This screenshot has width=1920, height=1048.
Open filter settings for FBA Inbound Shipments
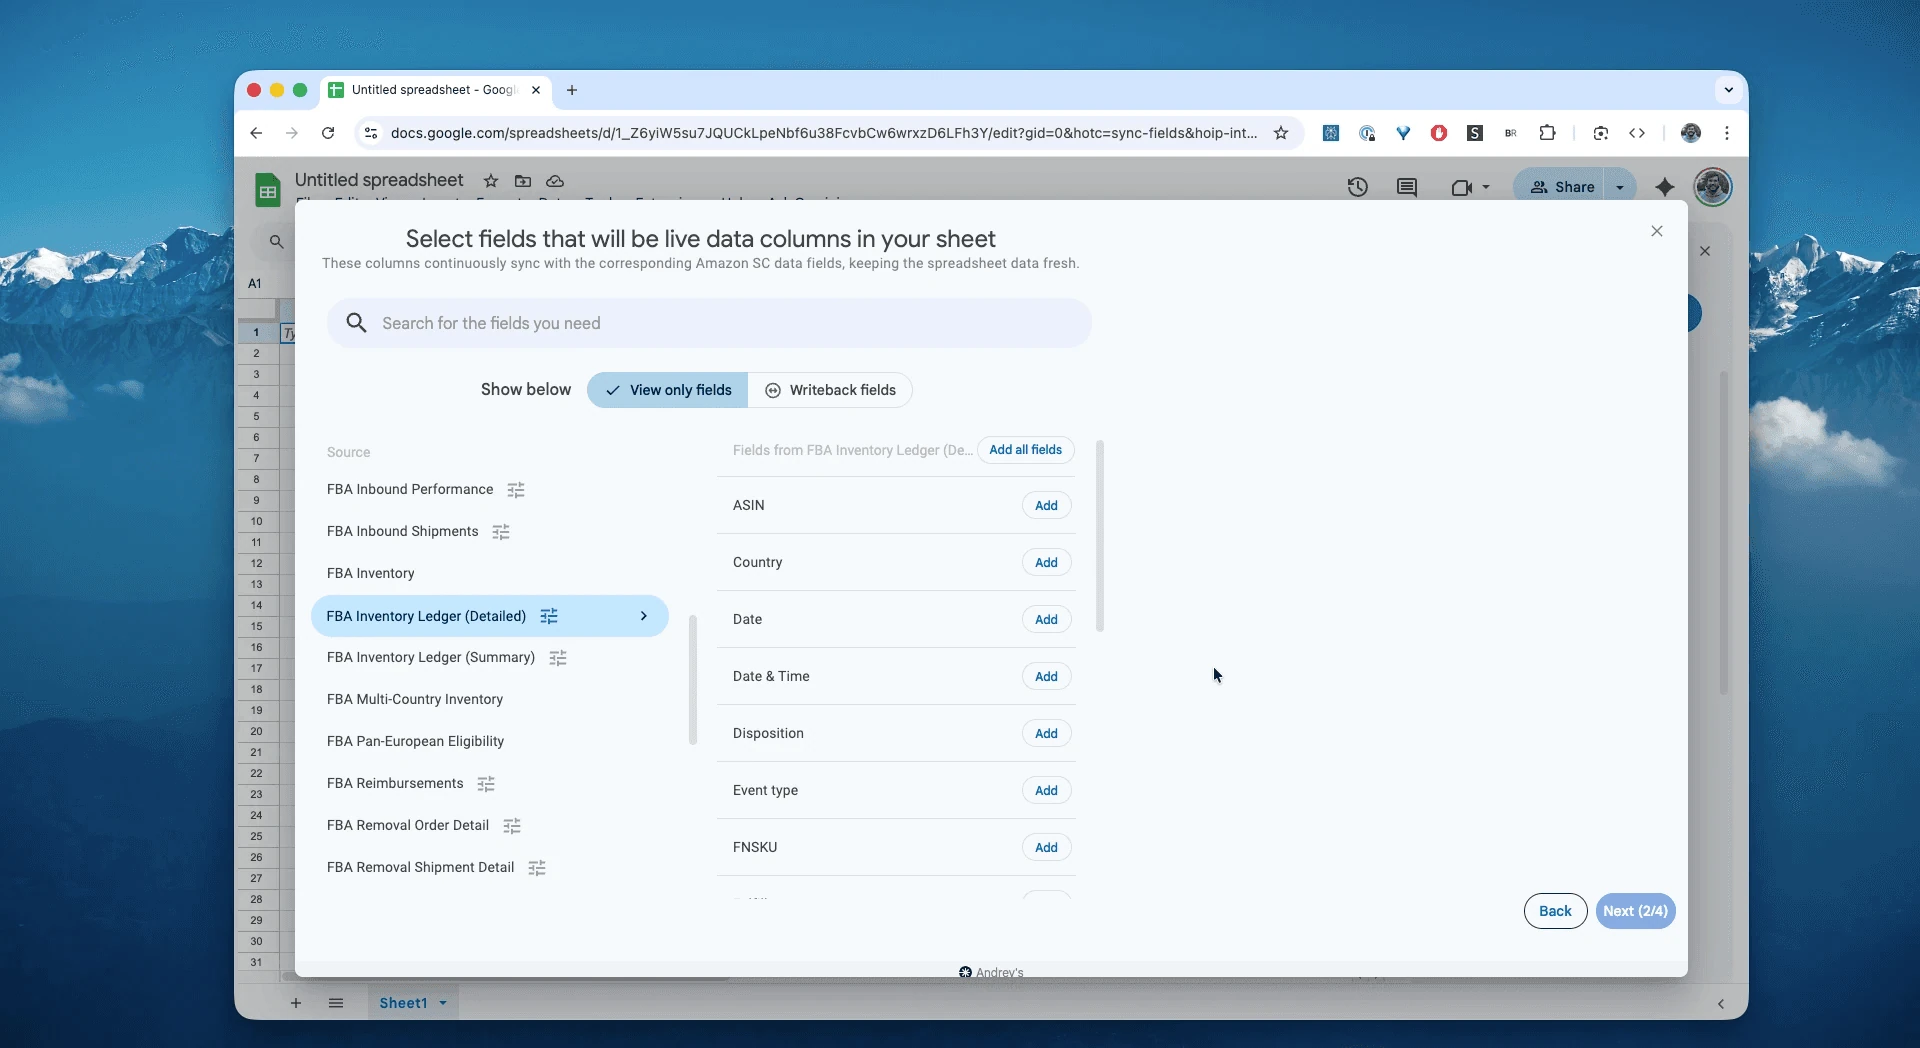(x=501, y=532)
